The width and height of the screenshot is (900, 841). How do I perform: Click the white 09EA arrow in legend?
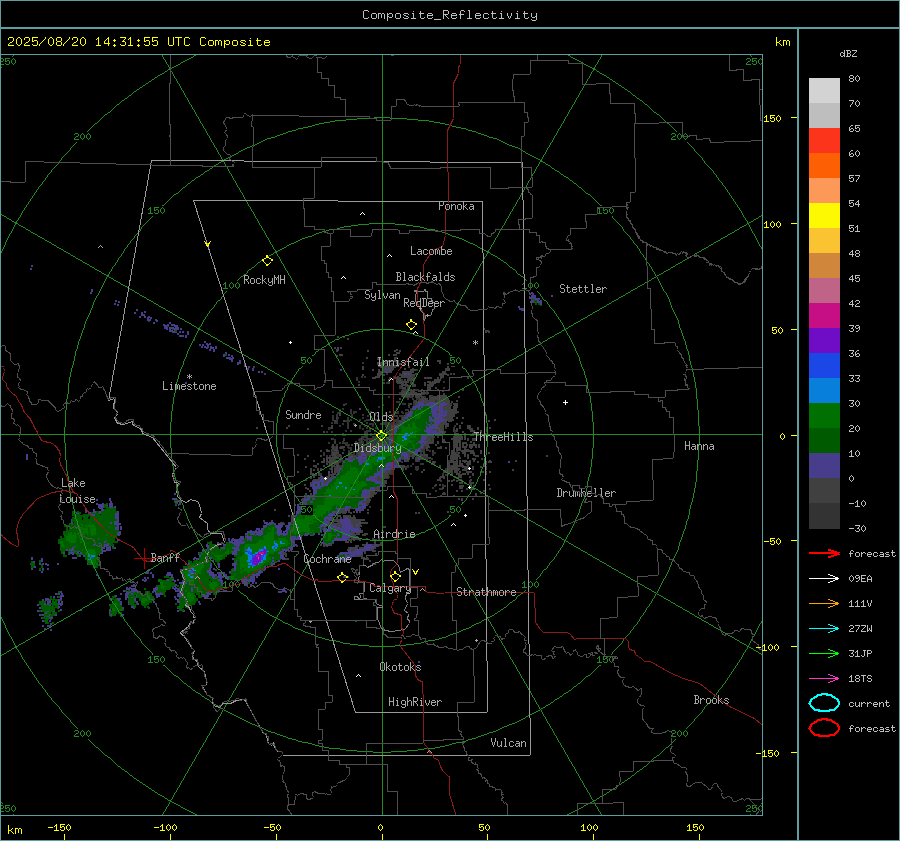click(824, 579)
